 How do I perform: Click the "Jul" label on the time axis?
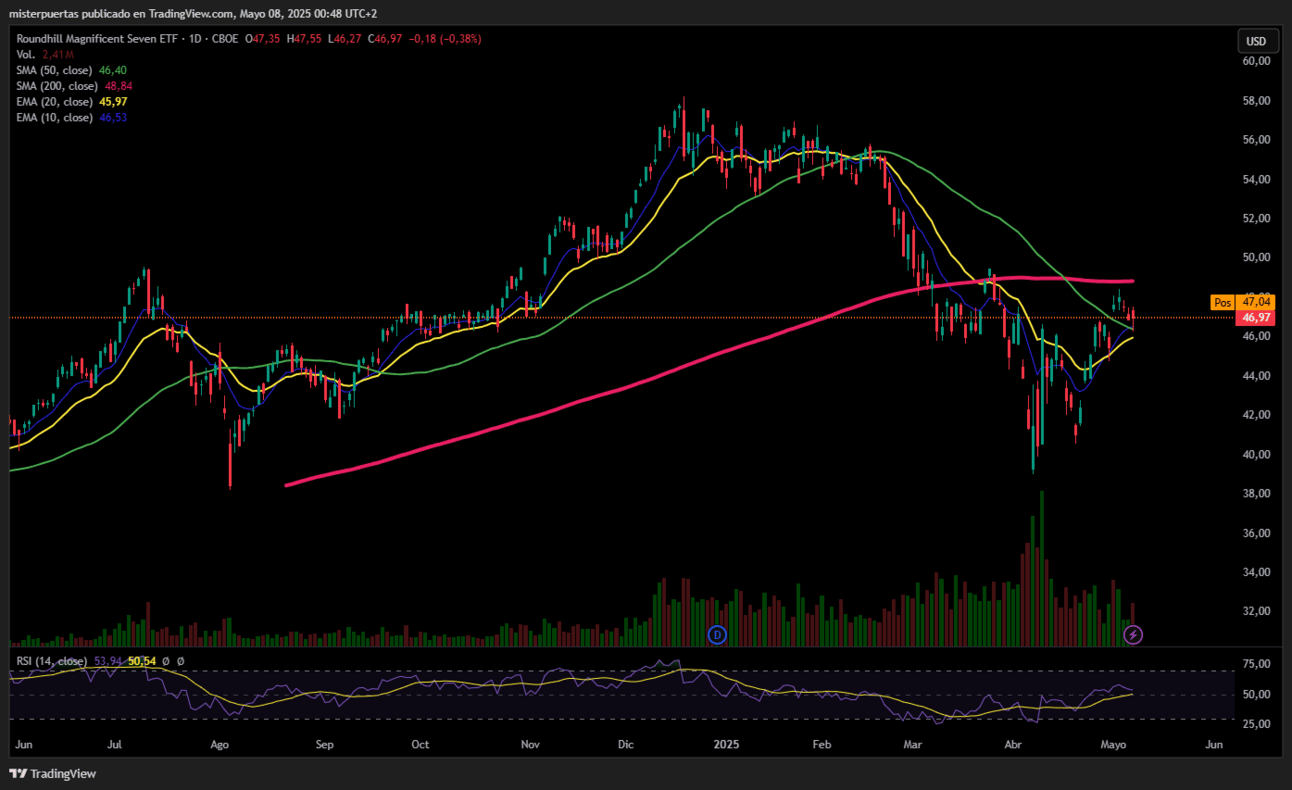(x=115, y=745)
